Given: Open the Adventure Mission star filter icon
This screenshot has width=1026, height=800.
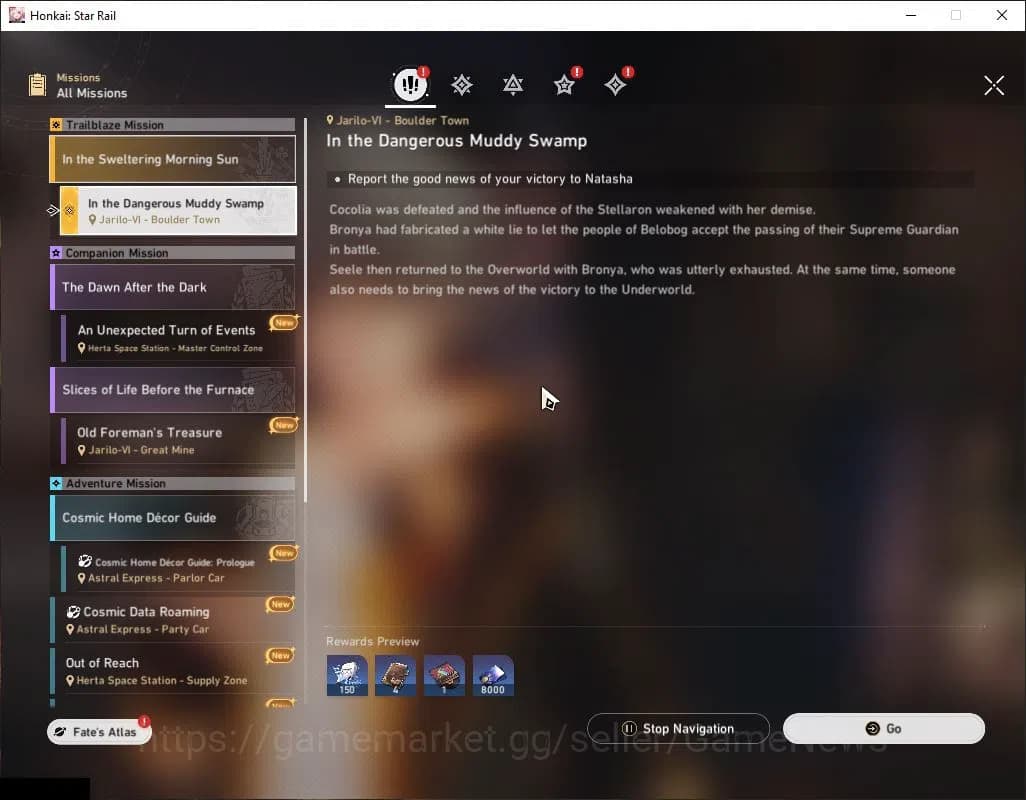Looking at the screenshot, I should tap(564, 85).
